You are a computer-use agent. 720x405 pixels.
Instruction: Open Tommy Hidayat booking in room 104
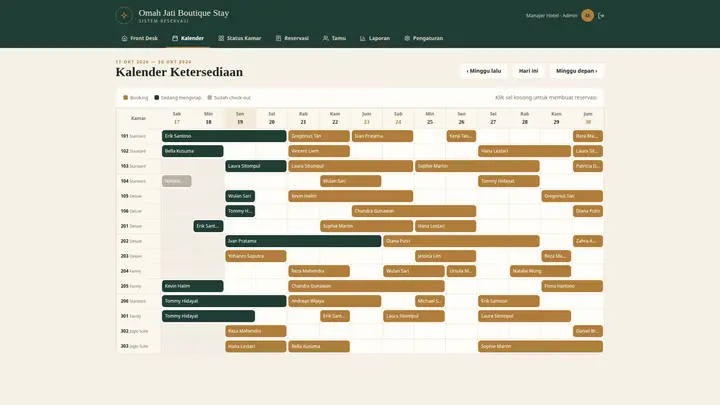[x=508, y=181]
